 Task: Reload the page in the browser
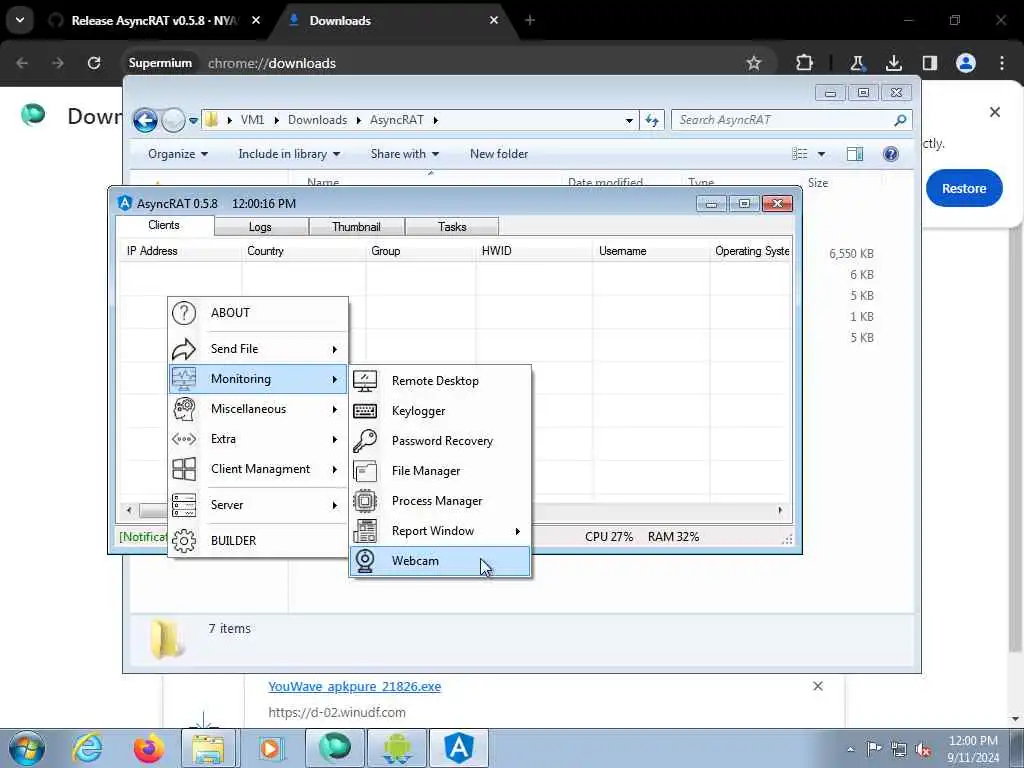pos(94,63)
